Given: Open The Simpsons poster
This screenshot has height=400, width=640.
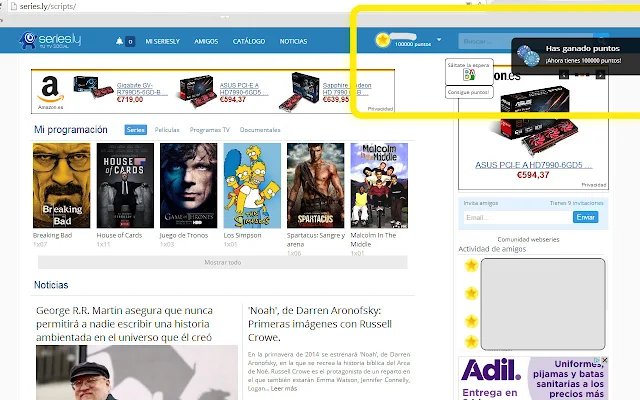Looking at the screenshot, I should click(252, 185).
